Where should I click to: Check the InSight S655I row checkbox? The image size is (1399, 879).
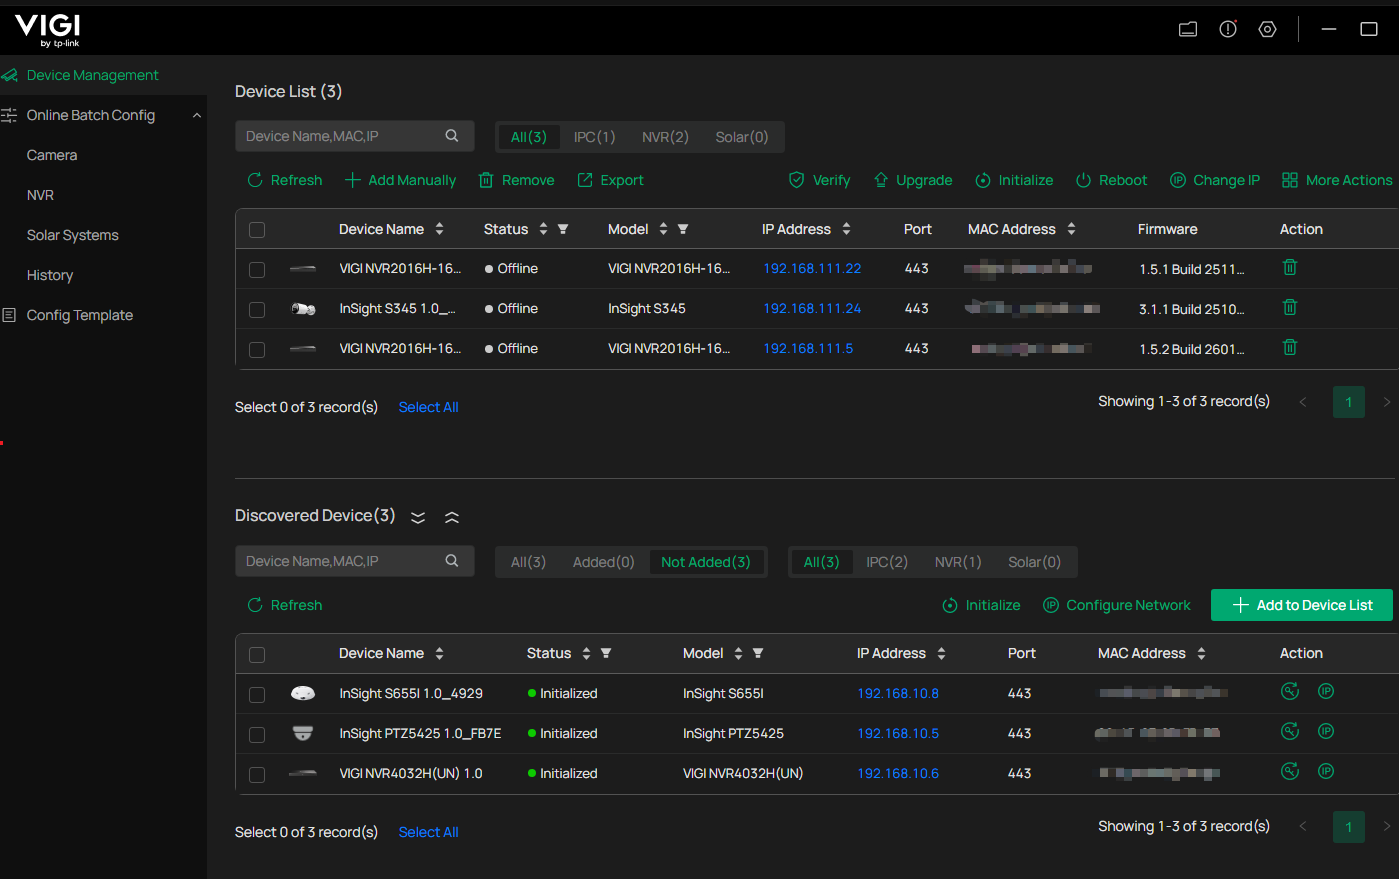point(257,695)
